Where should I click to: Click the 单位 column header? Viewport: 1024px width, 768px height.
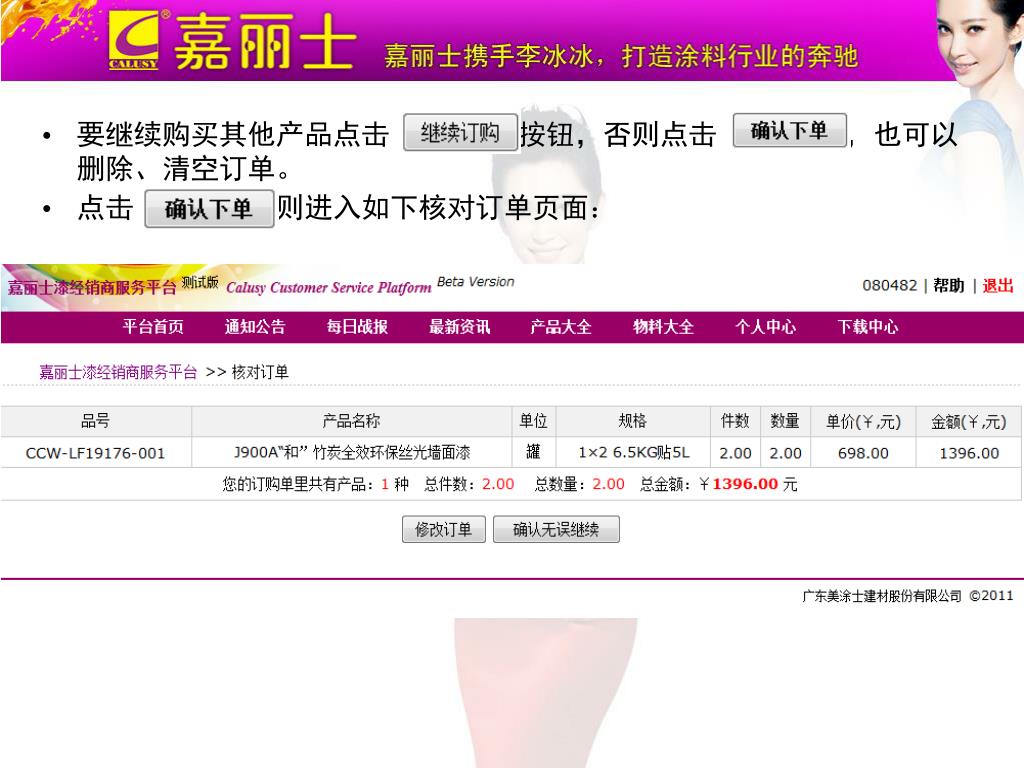point(534,421)
